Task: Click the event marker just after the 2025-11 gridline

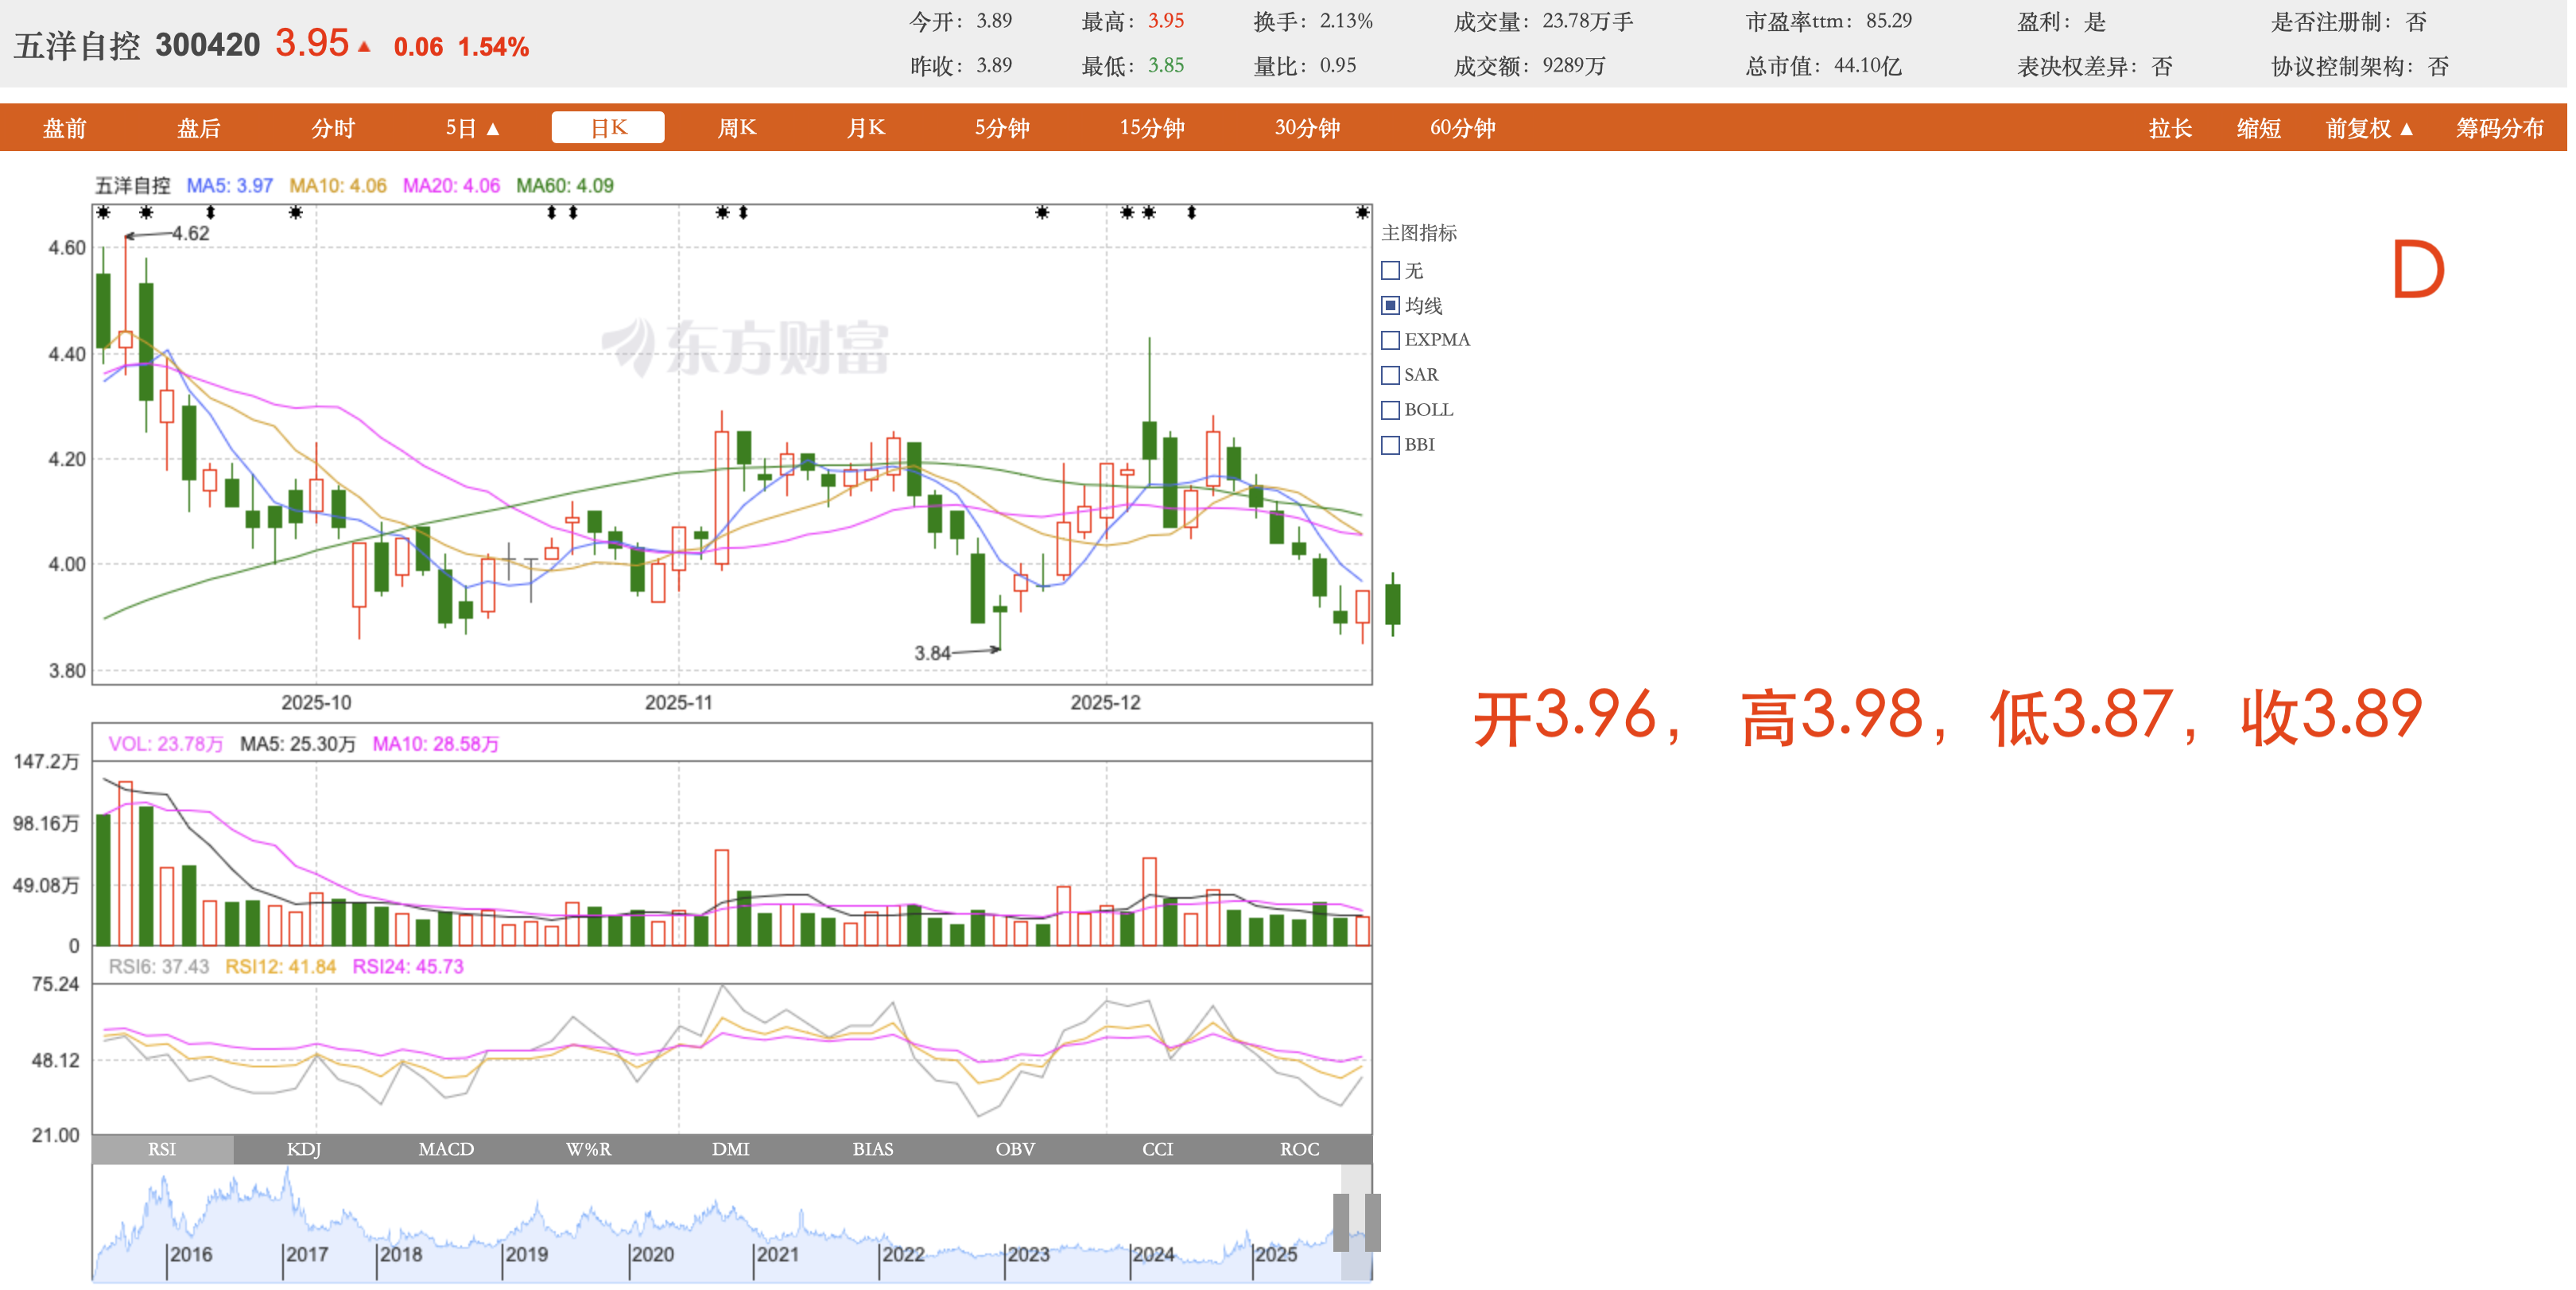Action: pos(722,212)
